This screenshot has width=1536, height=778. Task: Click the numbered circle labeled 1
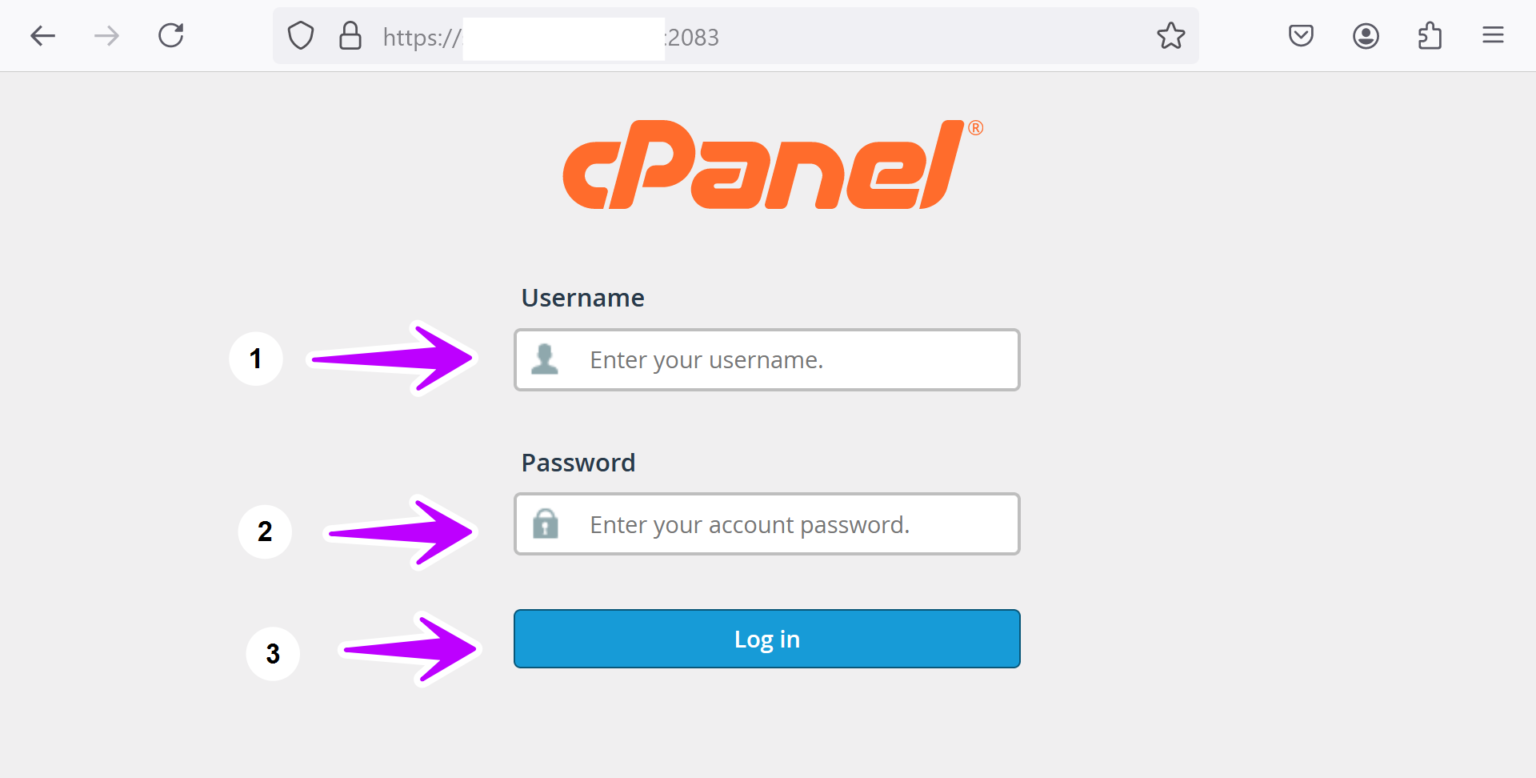[x=256, y=358]
